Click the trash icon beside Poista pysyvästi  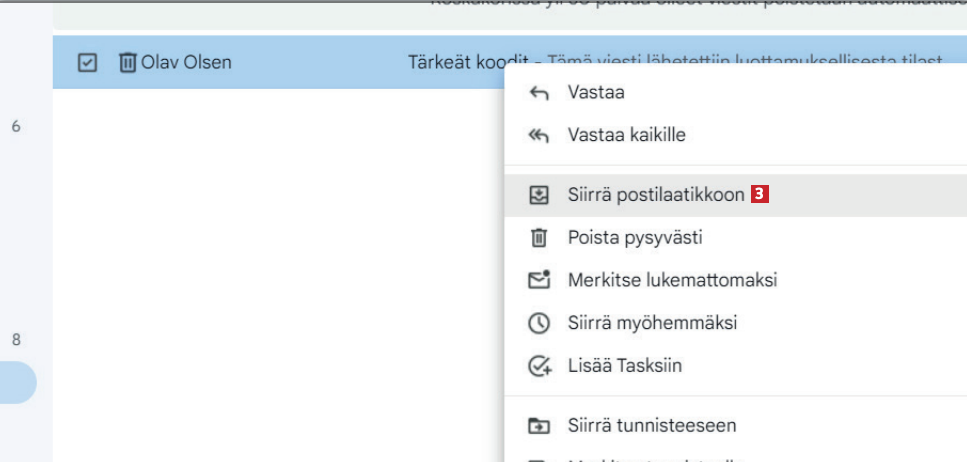coord(539,238)
